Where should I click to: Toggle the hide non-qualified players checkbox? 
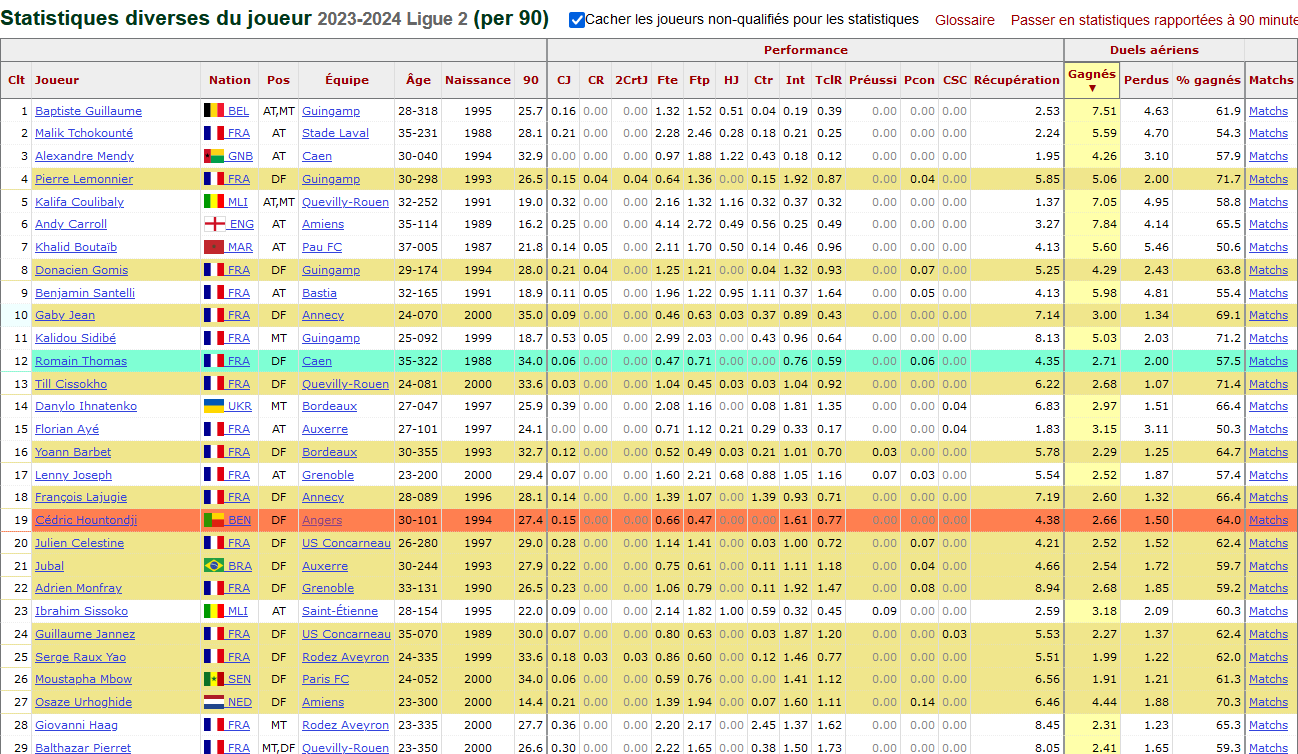(577, 20)
